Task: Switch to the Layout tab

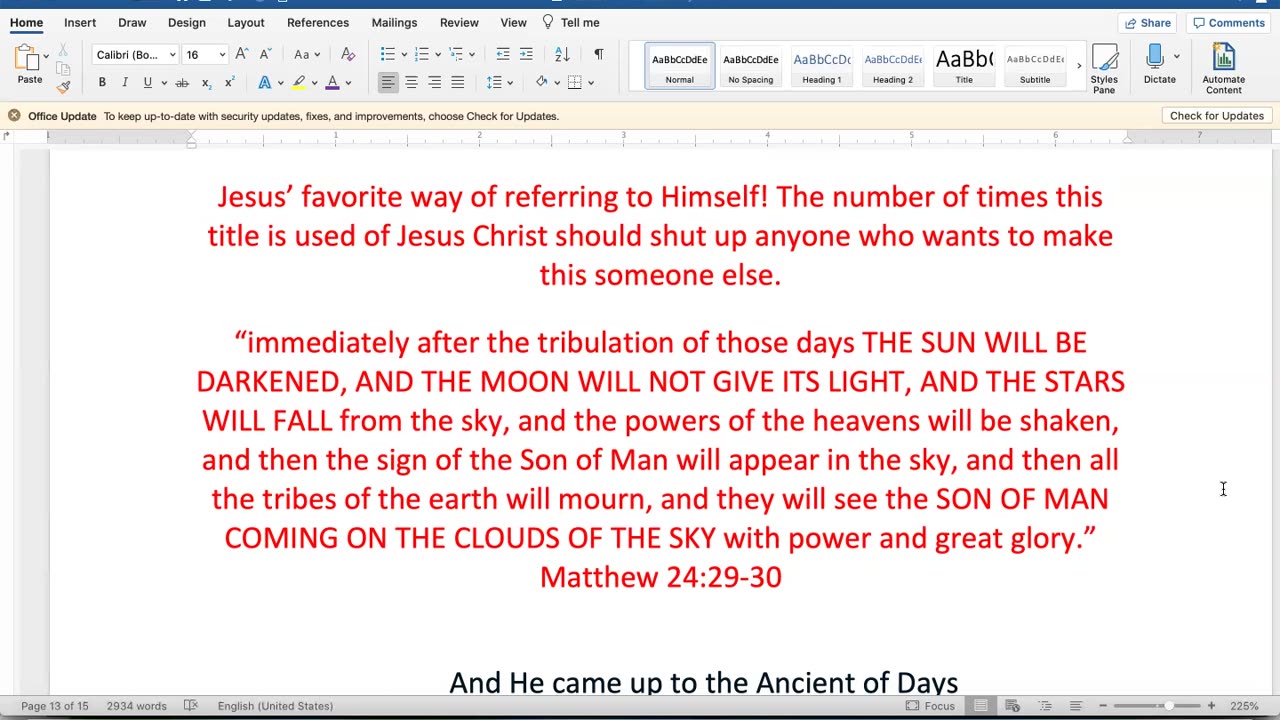Action: pyautogui.click(x=246, y=22)
